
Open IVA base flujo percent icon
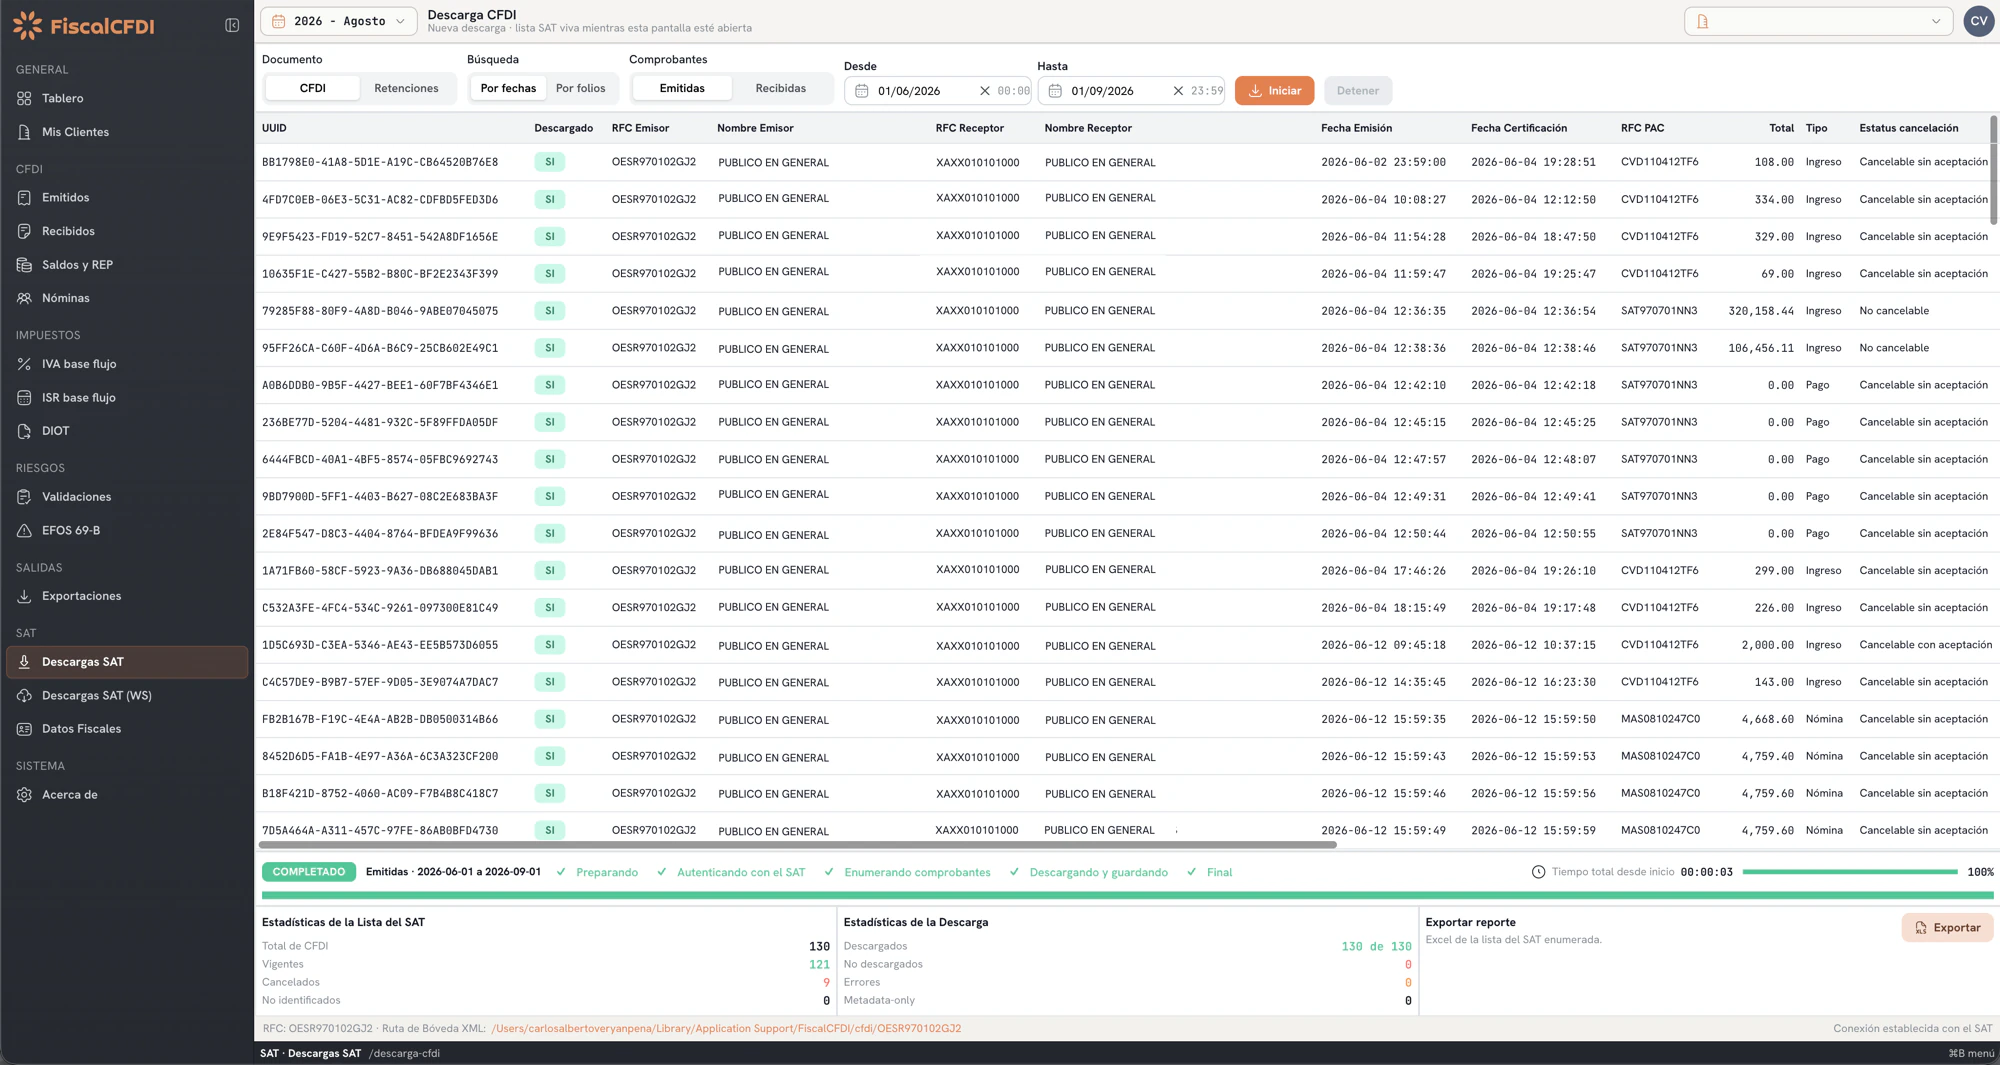[24, 364]
